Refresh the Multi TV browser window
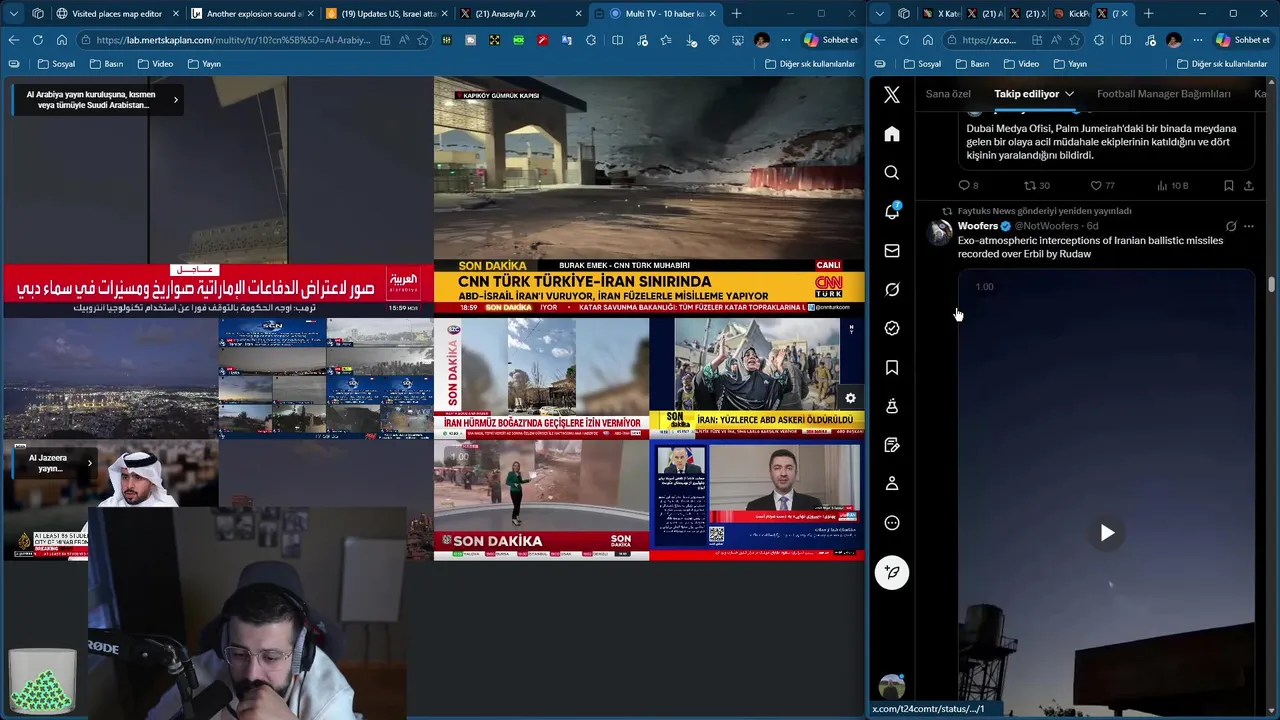Viewport: 1280px width, 720px height. (38, 40)
